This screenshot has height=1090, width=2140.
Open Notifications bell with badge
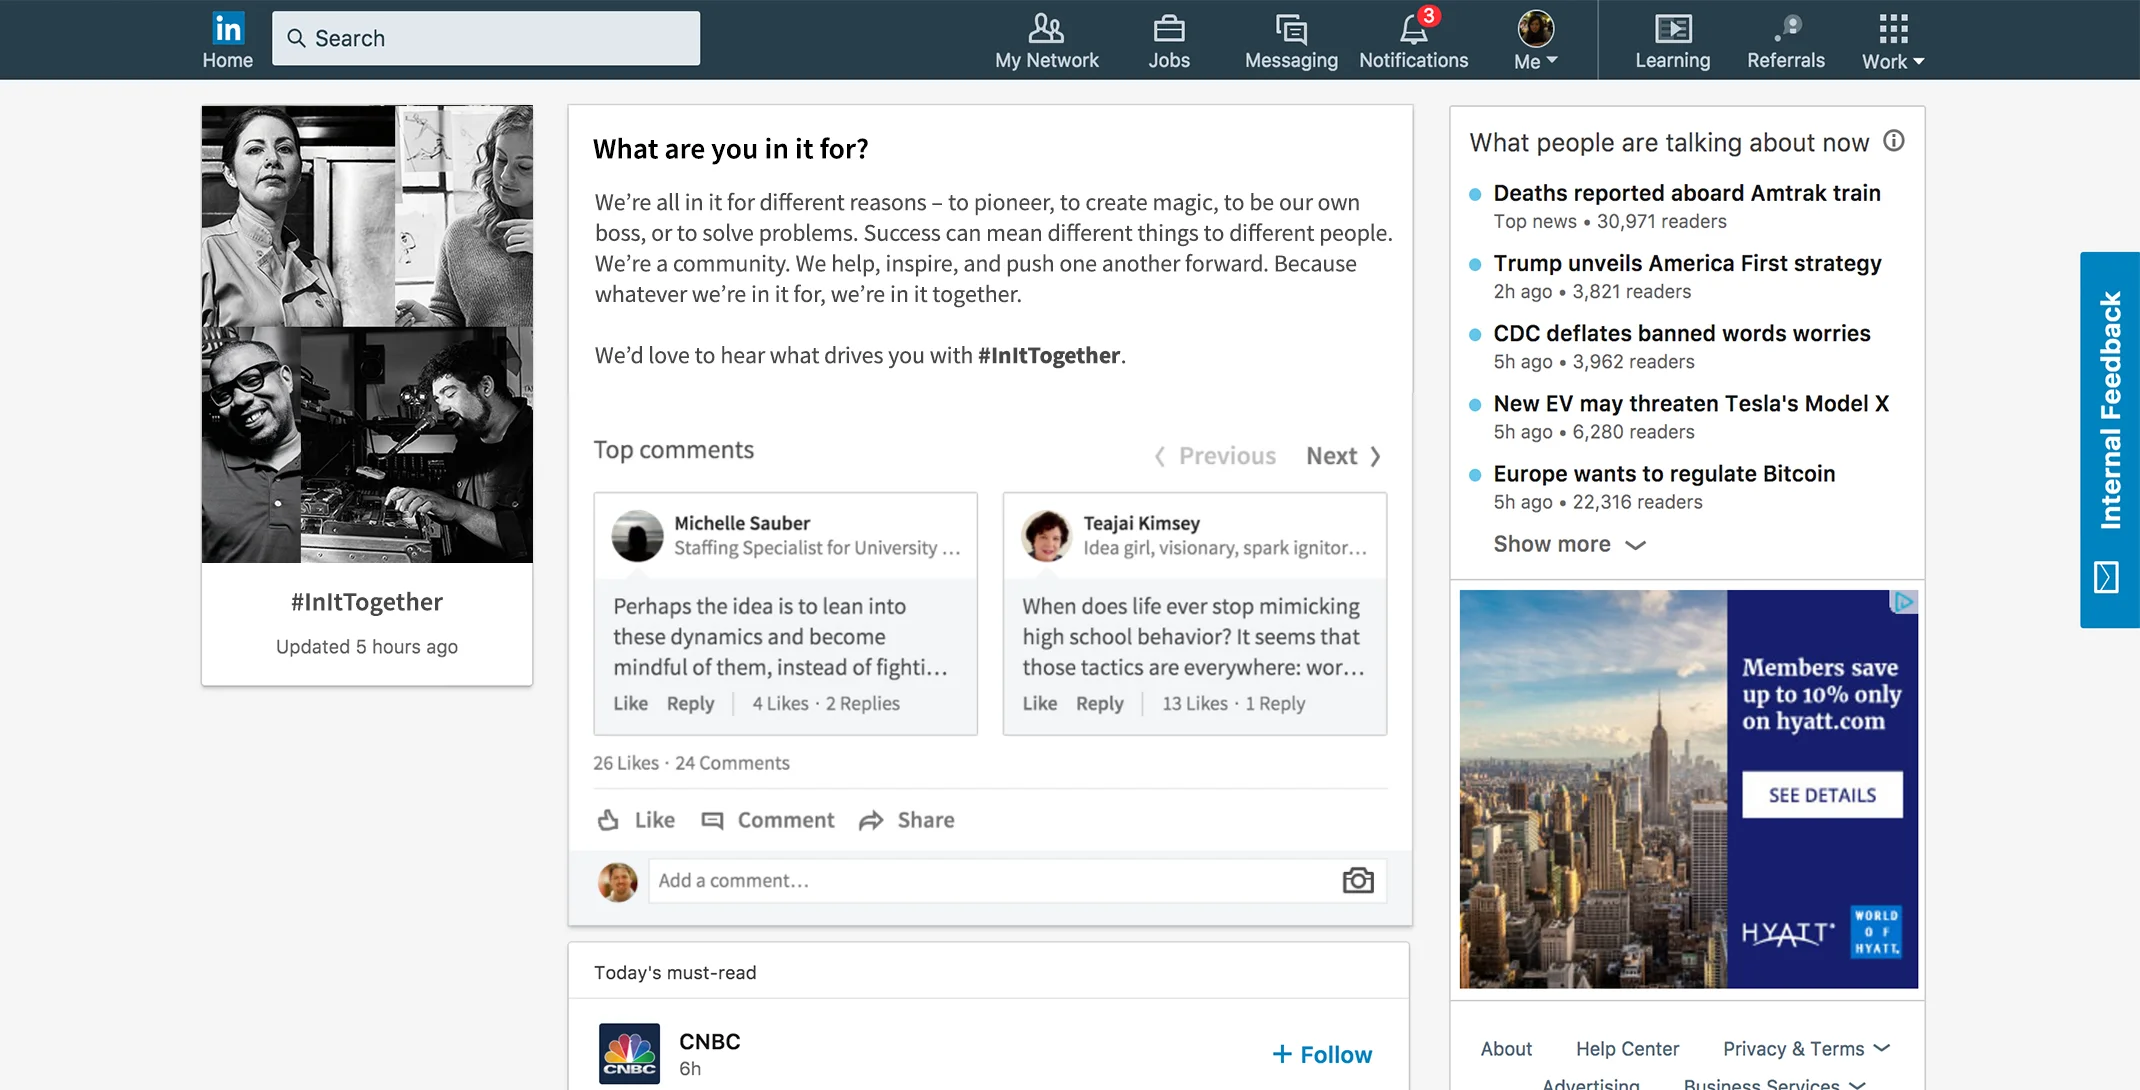[x=1413, y=29]
